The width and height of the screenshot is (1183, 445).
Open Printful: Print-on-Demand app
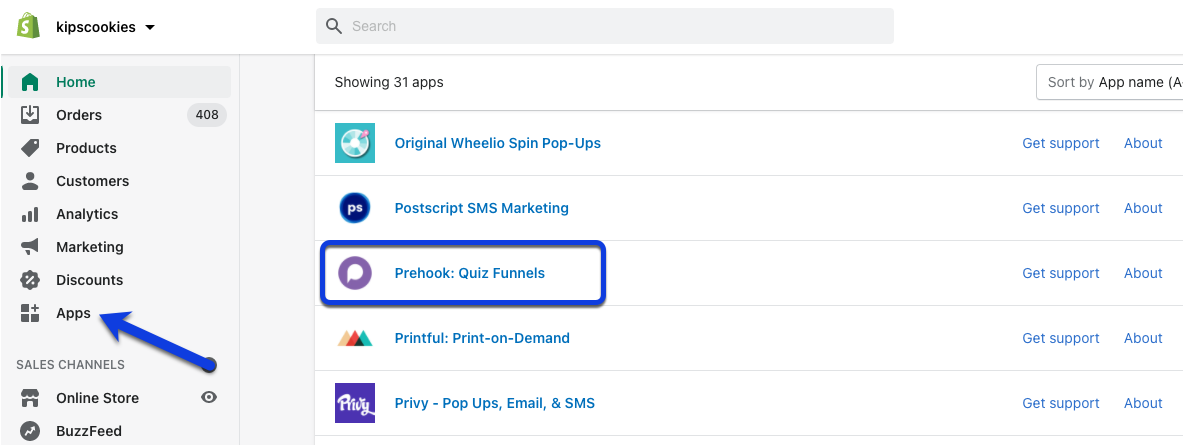pyautogui.click(x=482, y=338)
